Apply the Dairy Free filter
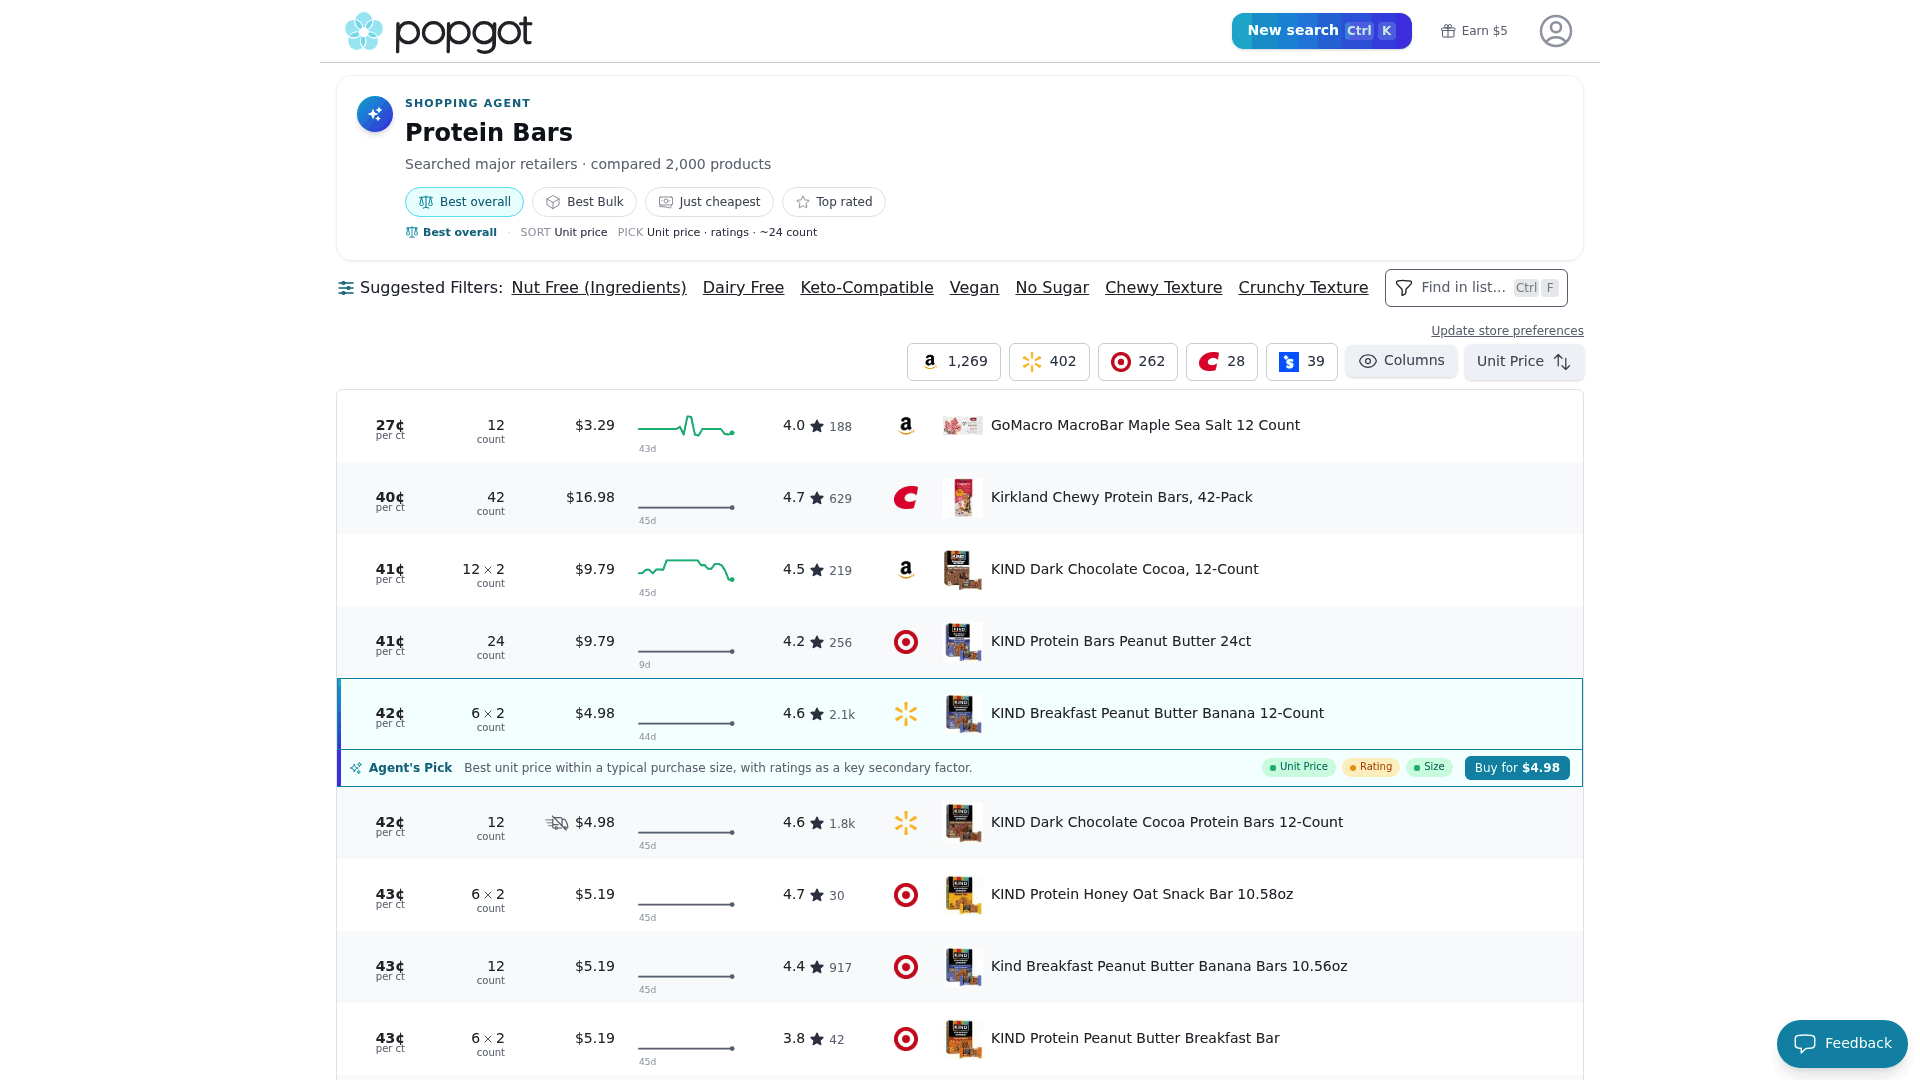This screenshot has width=1920, height=1080. click(x=743, y=288)
